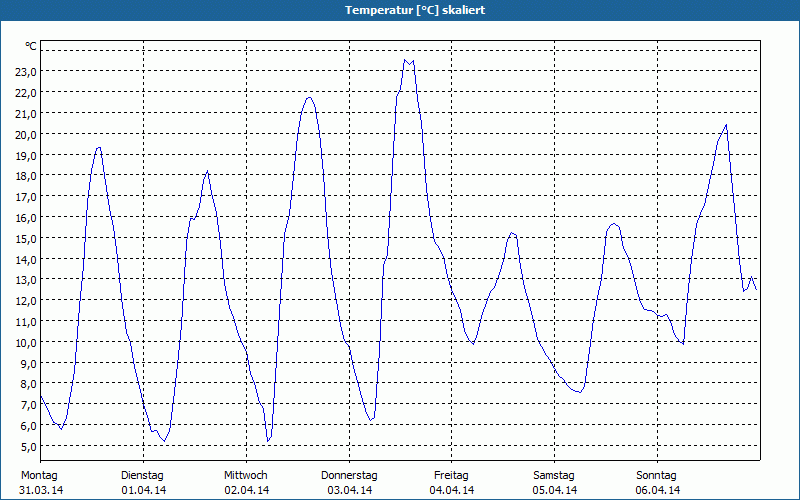Click the 8,0 y-axis label
The width and height of the screenshot is (800, 500).
(28, 384)
